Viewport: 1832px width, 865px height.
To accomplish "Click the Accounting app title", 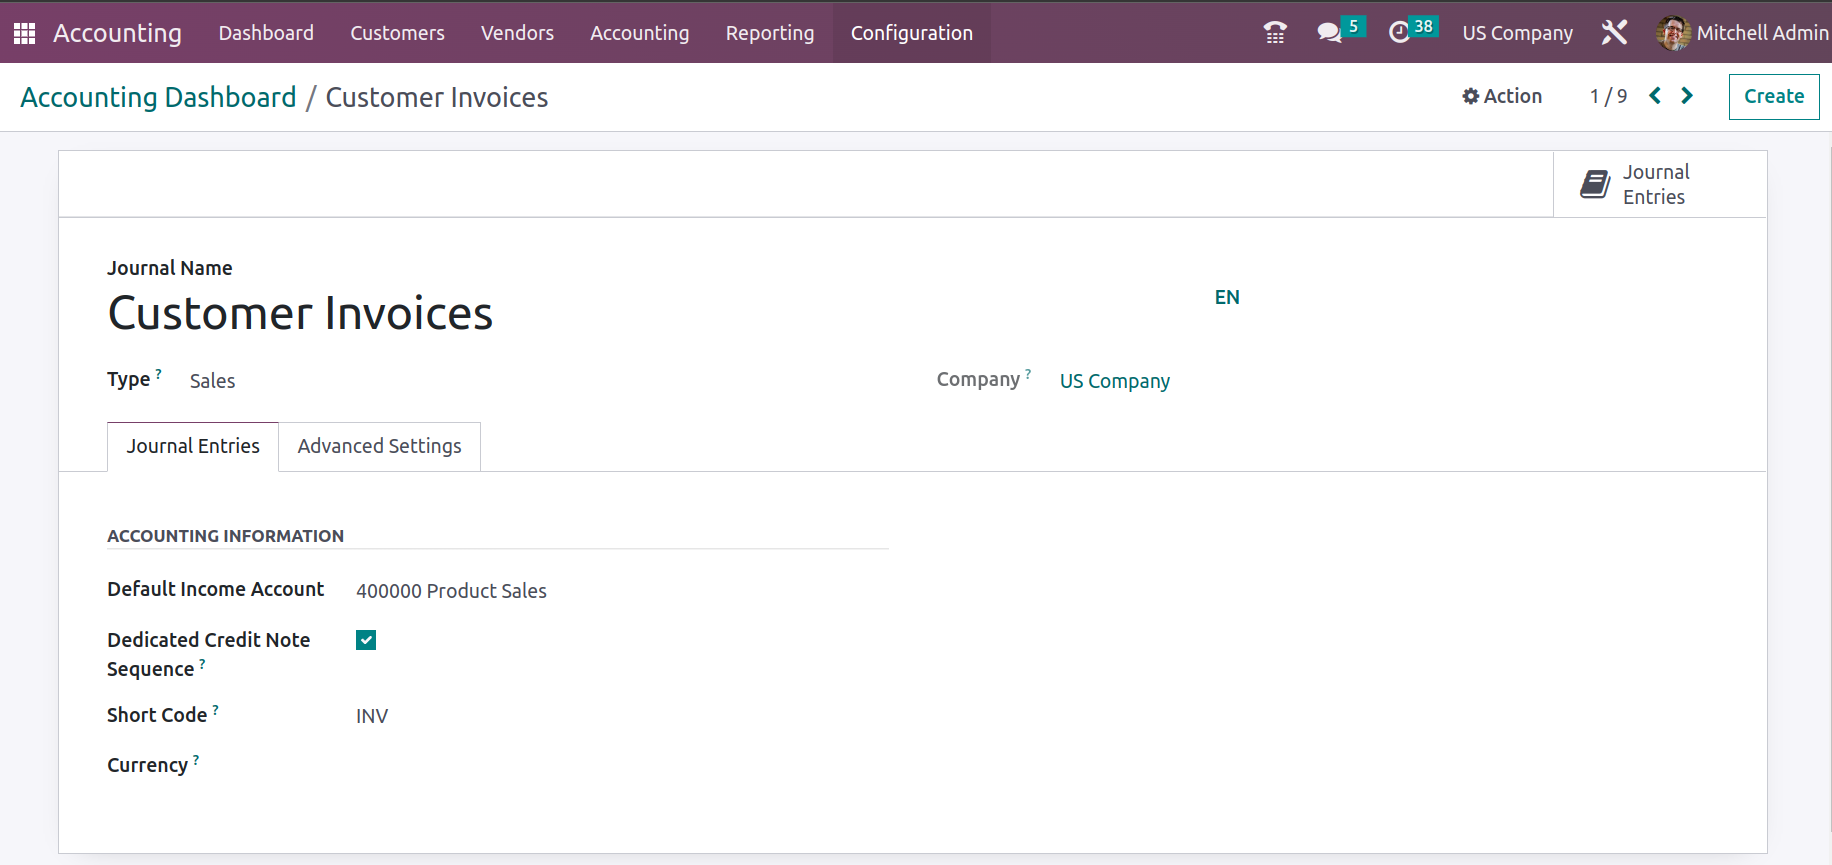I will point(117,33).
